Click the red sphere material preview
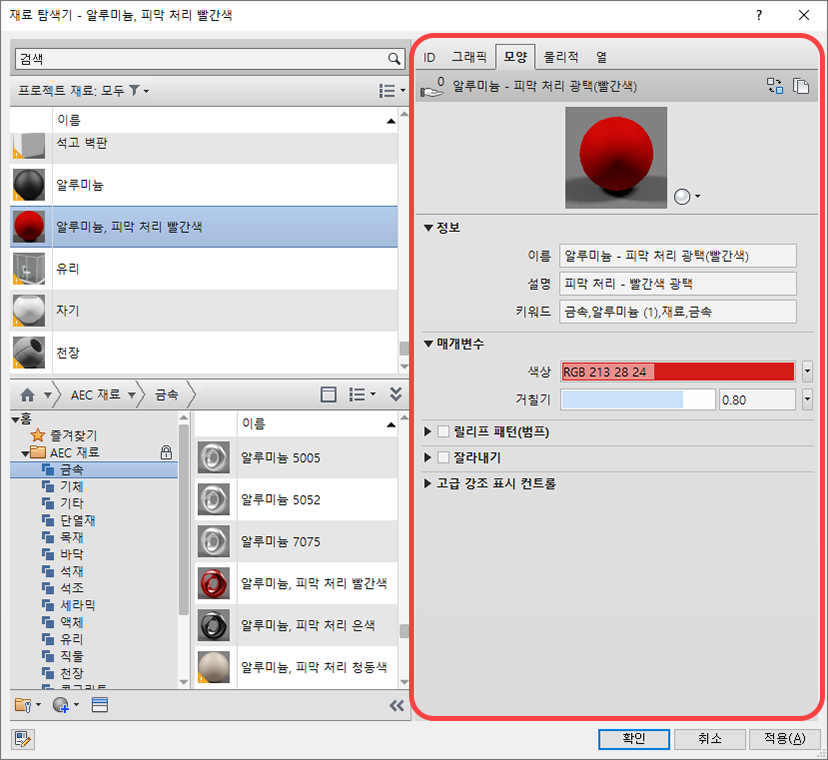 tap(616, 157)
